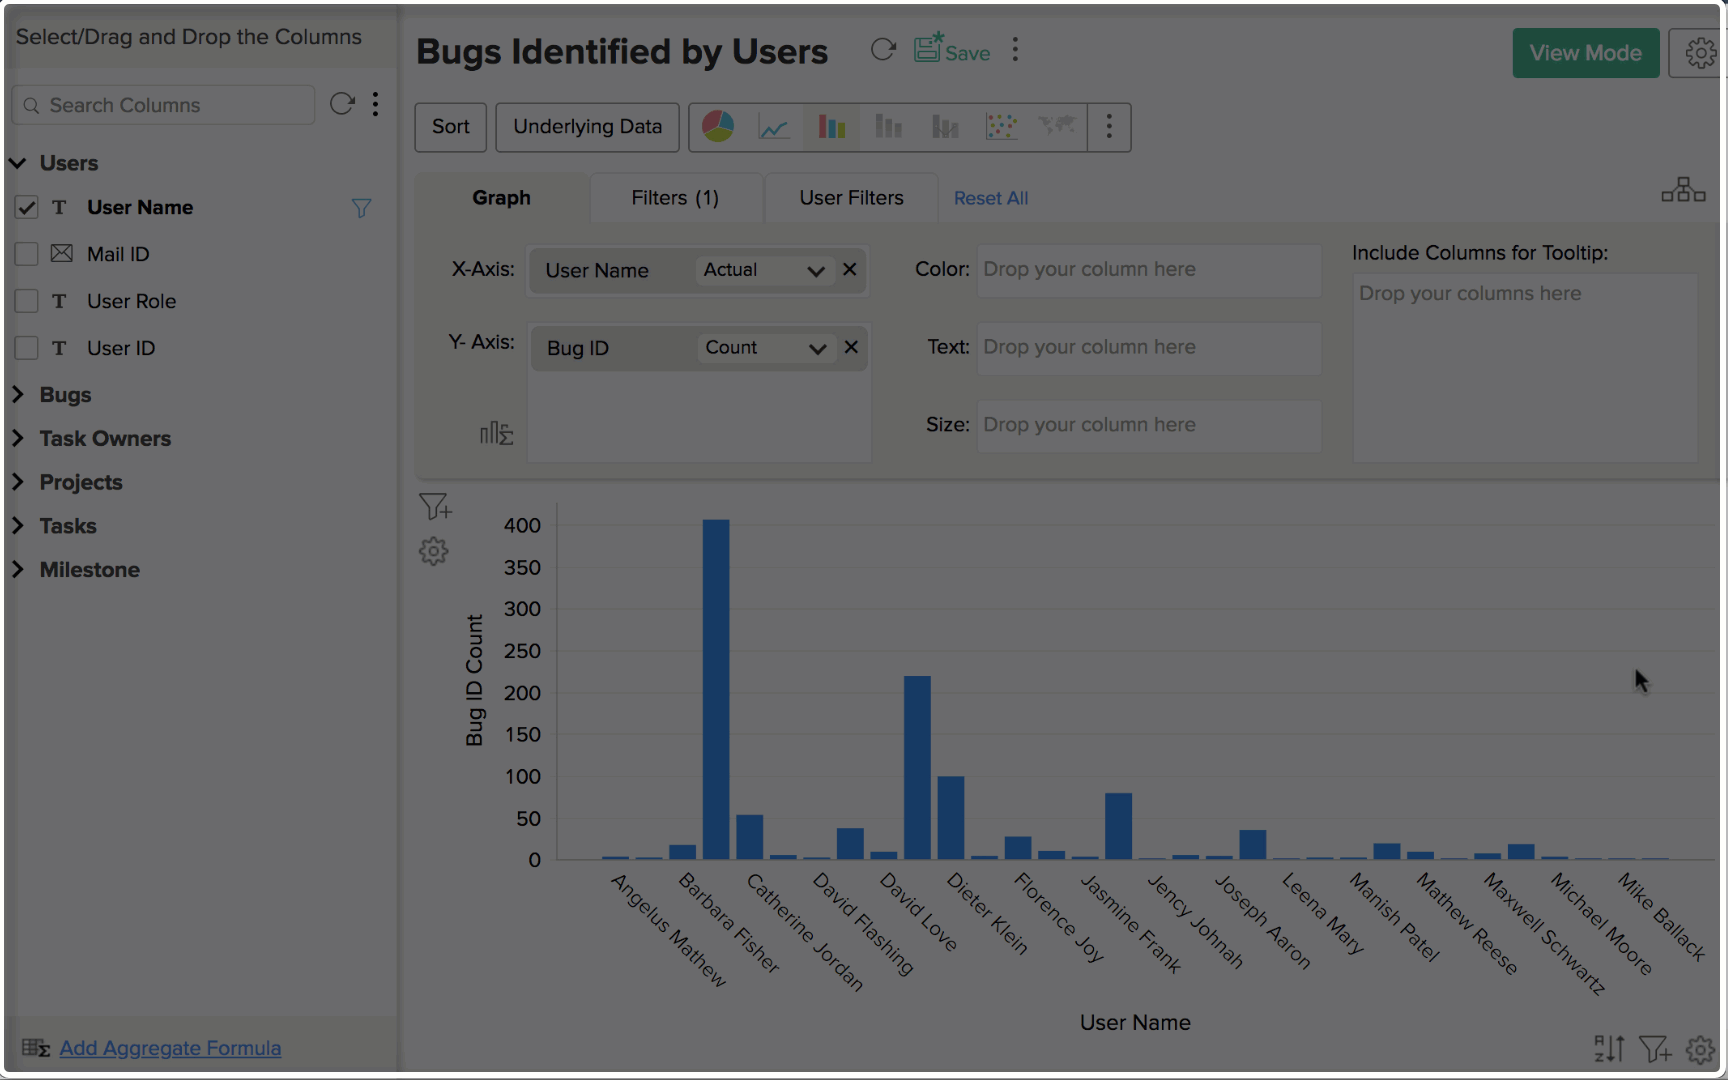Select the world map chart type
1728x1080 pixels.
(x=1058, y=127)
